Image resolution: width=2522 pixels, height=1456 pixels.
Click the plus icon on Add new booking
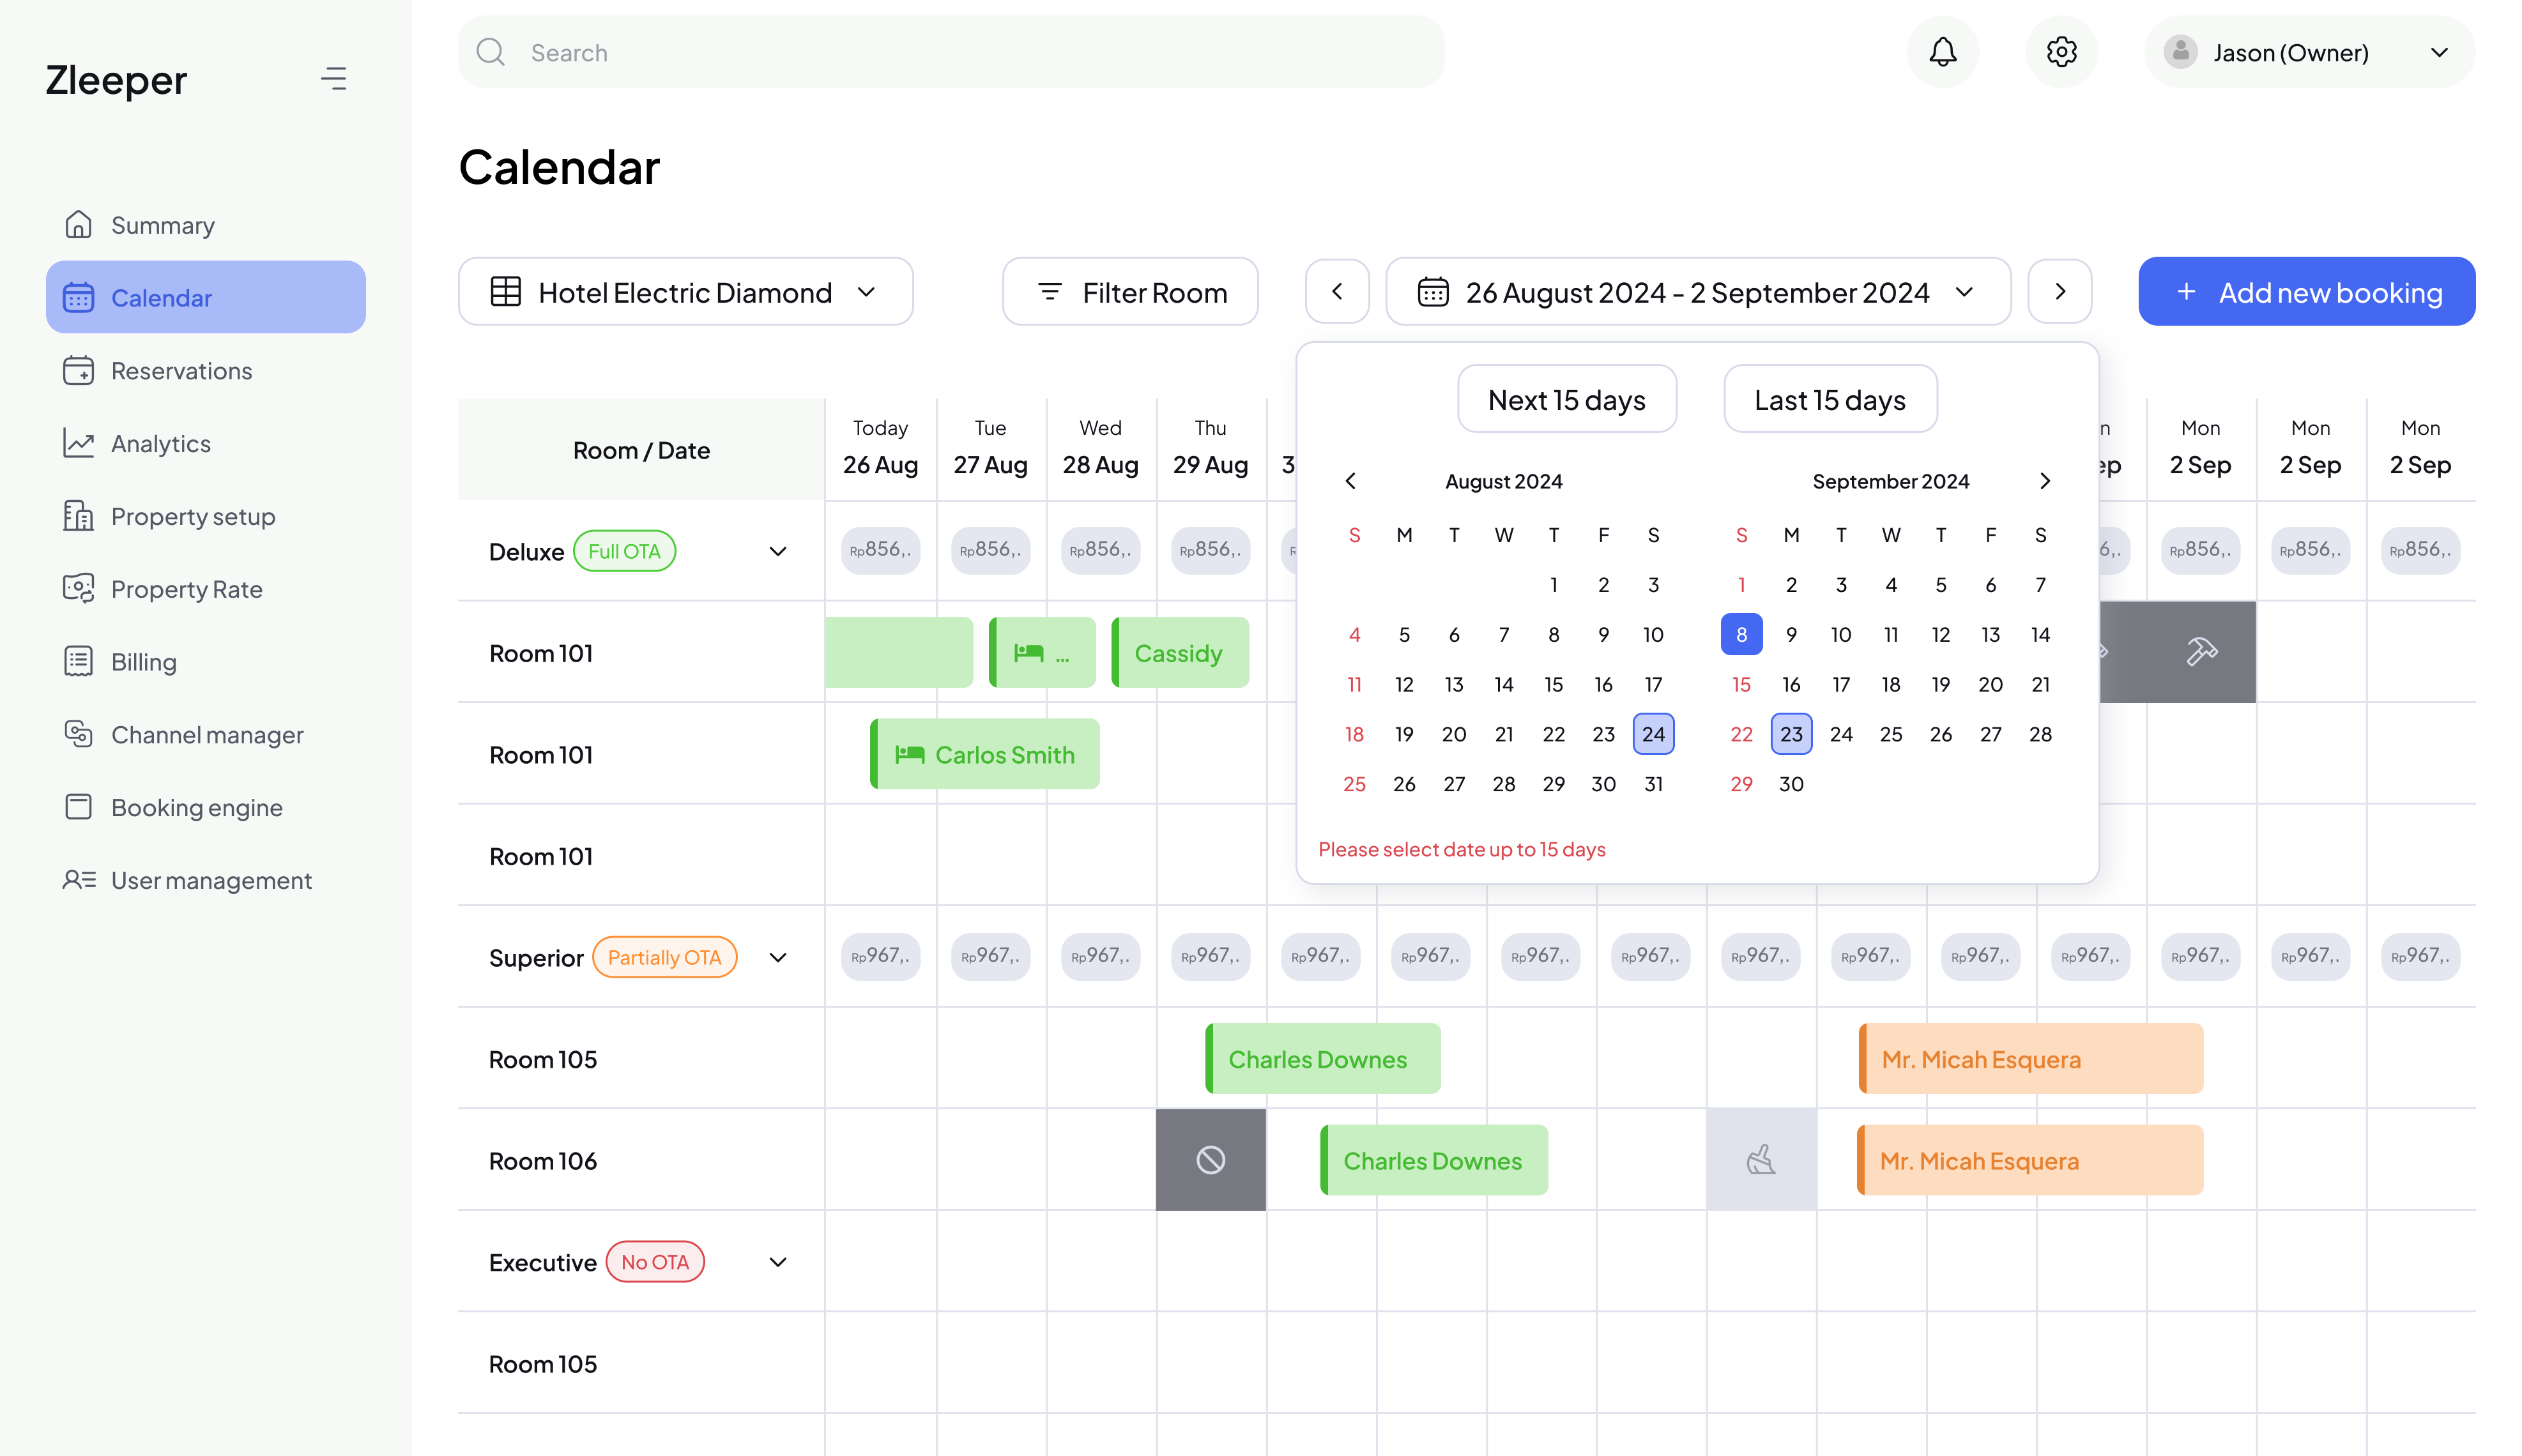tap(2186, 292)
